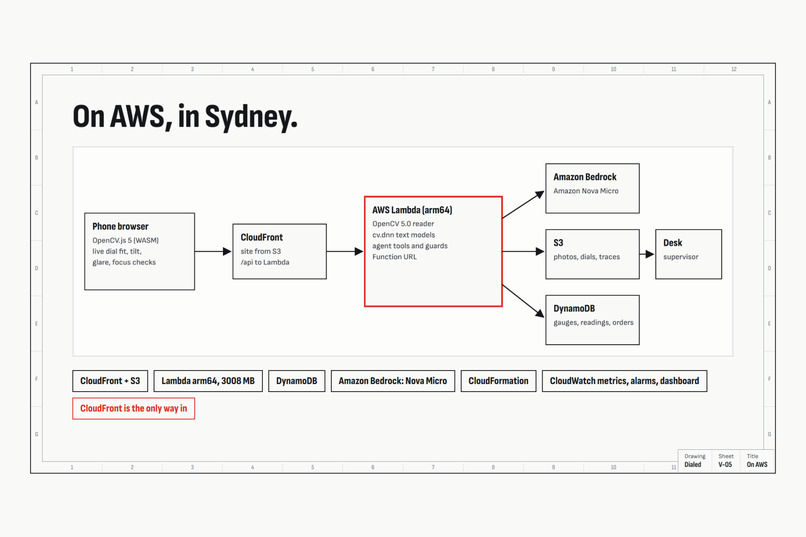Click the 'gauges, readings, orders' text
The image size is (806, 537).
tap(593, 322)
